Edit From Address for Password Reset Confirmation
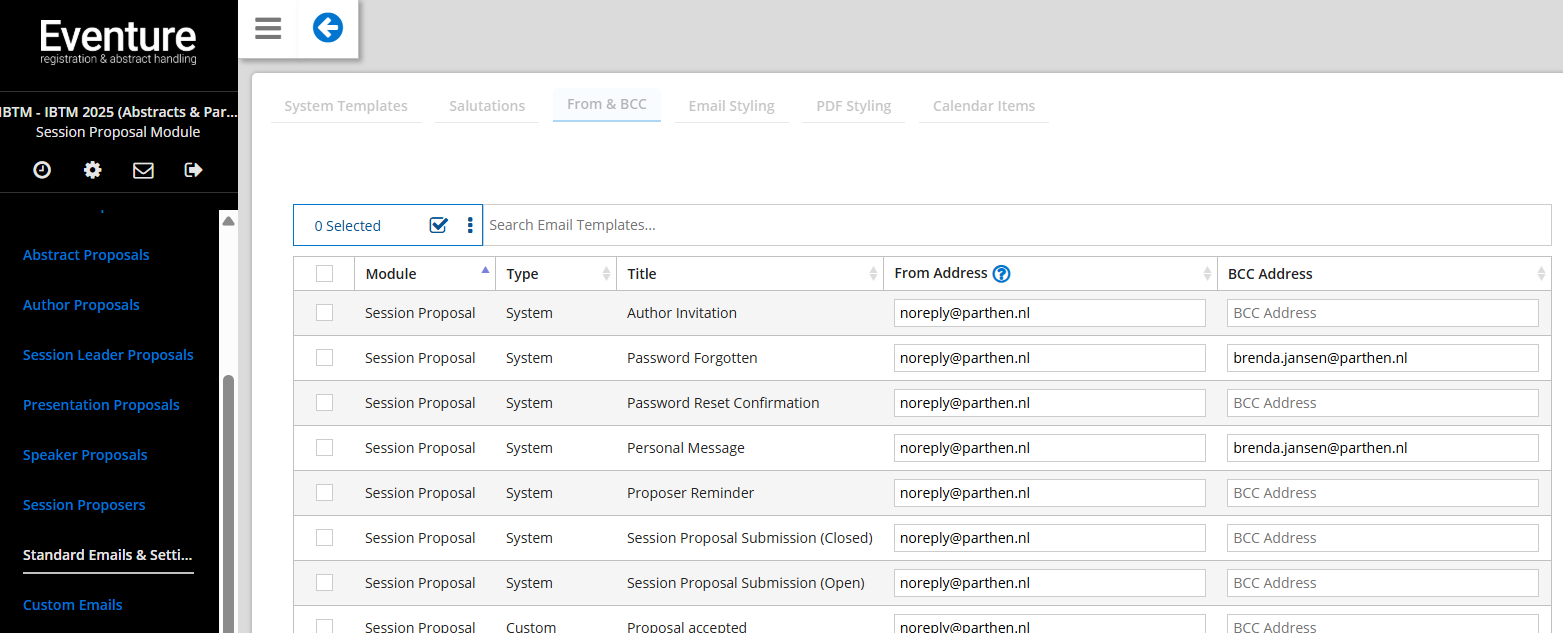 click(x=1050, y=403)
